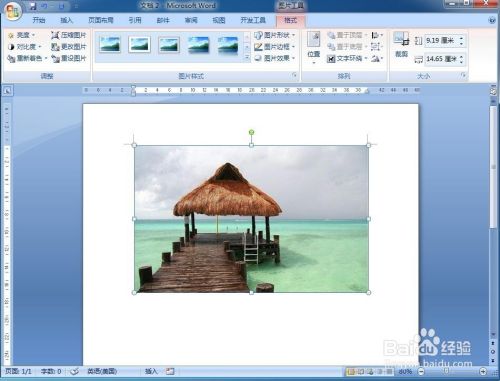Expand the quick access toolbar customize arrow

(x=76, y=6)
